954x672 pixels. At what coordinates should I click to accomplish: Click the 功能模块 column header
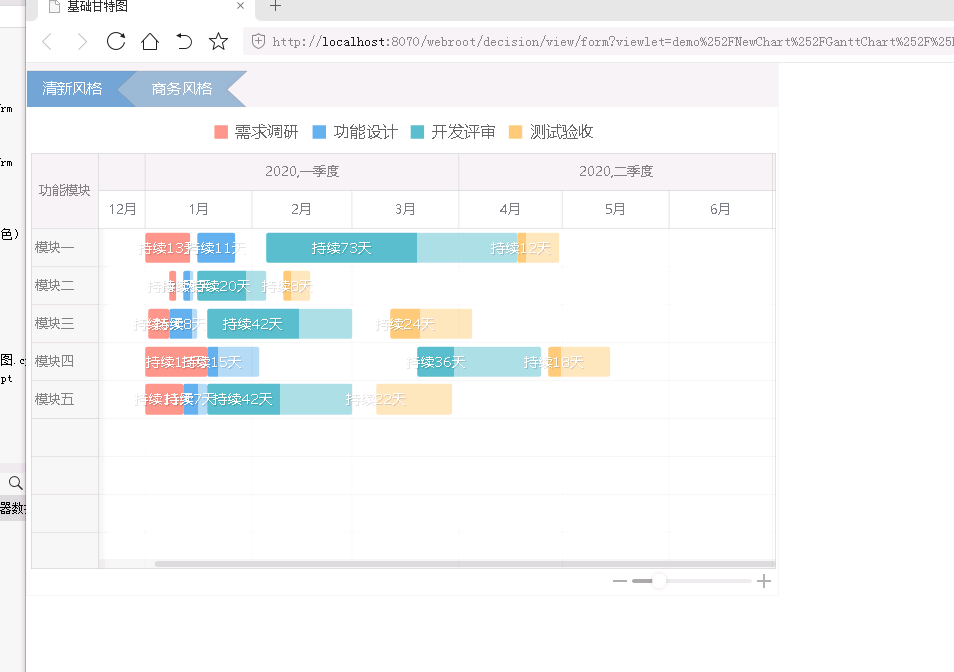(x=64, y=191)
